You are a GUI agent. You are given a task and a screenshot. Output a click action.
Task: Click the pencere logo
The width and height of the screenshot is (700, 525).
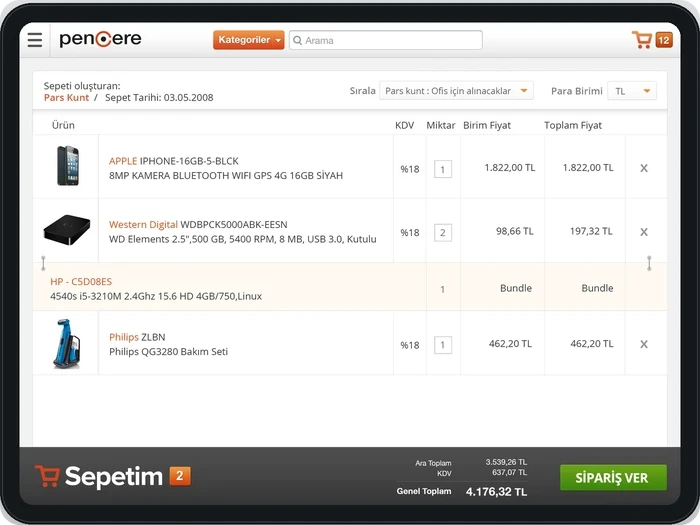tap(100, 39)
